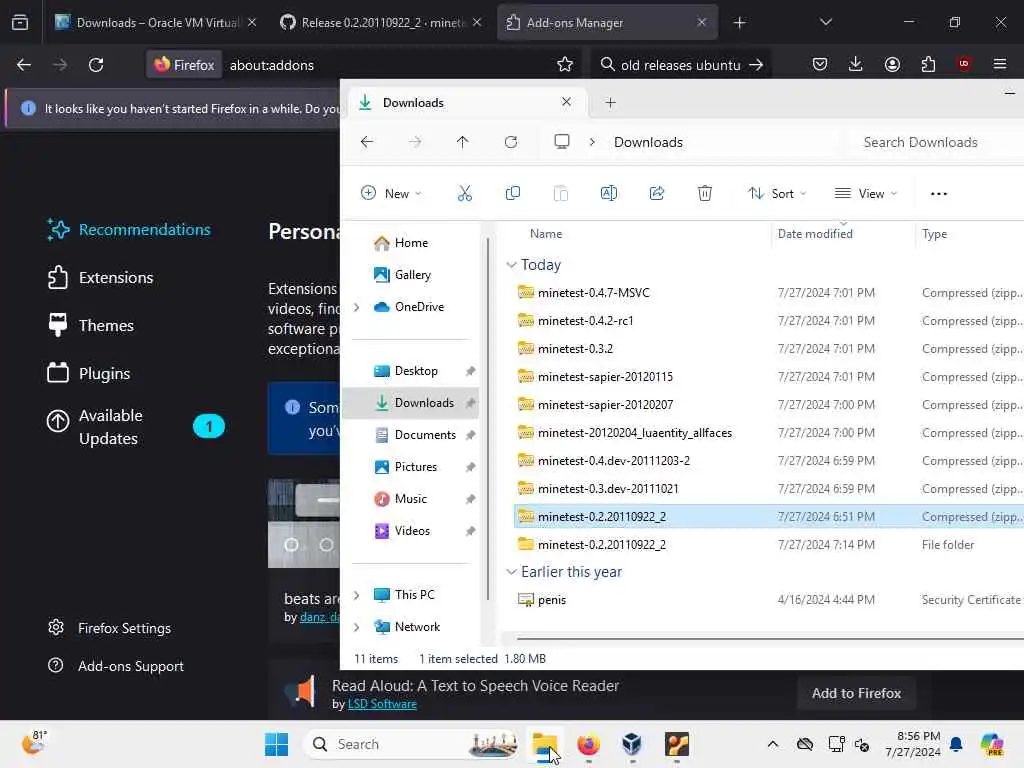The width and height of the screenshot is (1024, 768).
Task: Open Firefox downloads panel
Action: 856,65
